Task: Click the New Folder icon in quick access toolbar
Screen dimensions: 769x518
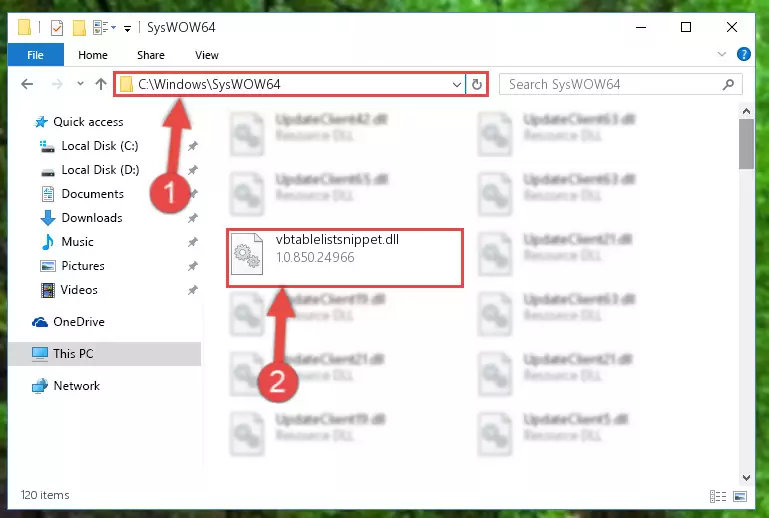Action: pos(79,27)
